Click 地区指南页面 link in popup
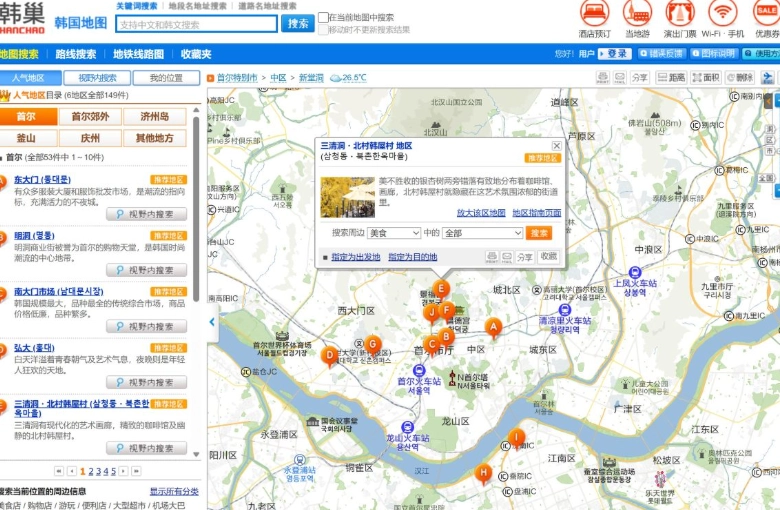Screen dimensions: 780x510 point(537,212)
